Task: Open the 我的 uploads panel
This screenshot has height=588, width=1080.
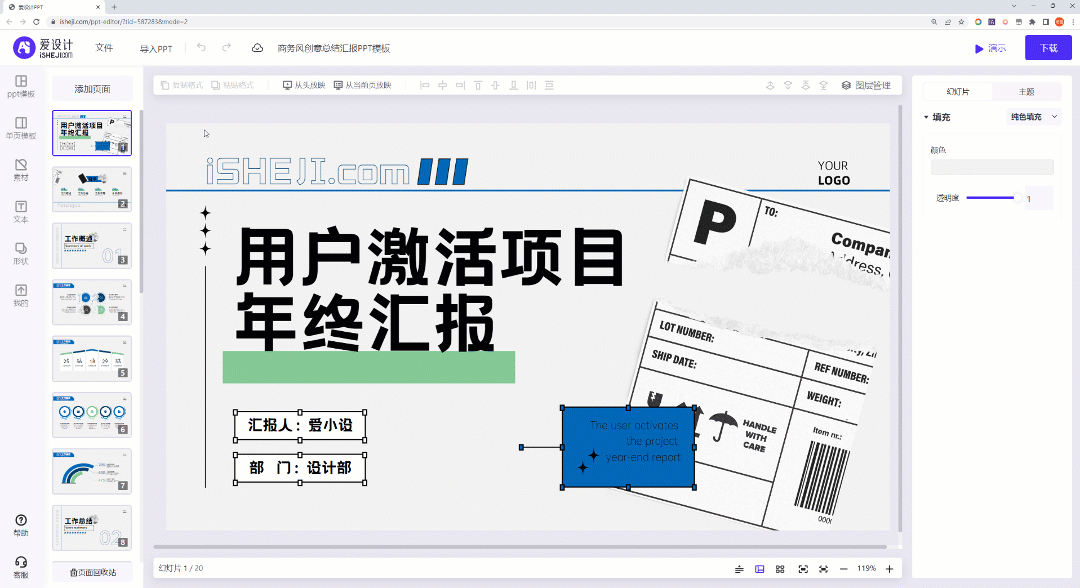Action: click(21, 295)
